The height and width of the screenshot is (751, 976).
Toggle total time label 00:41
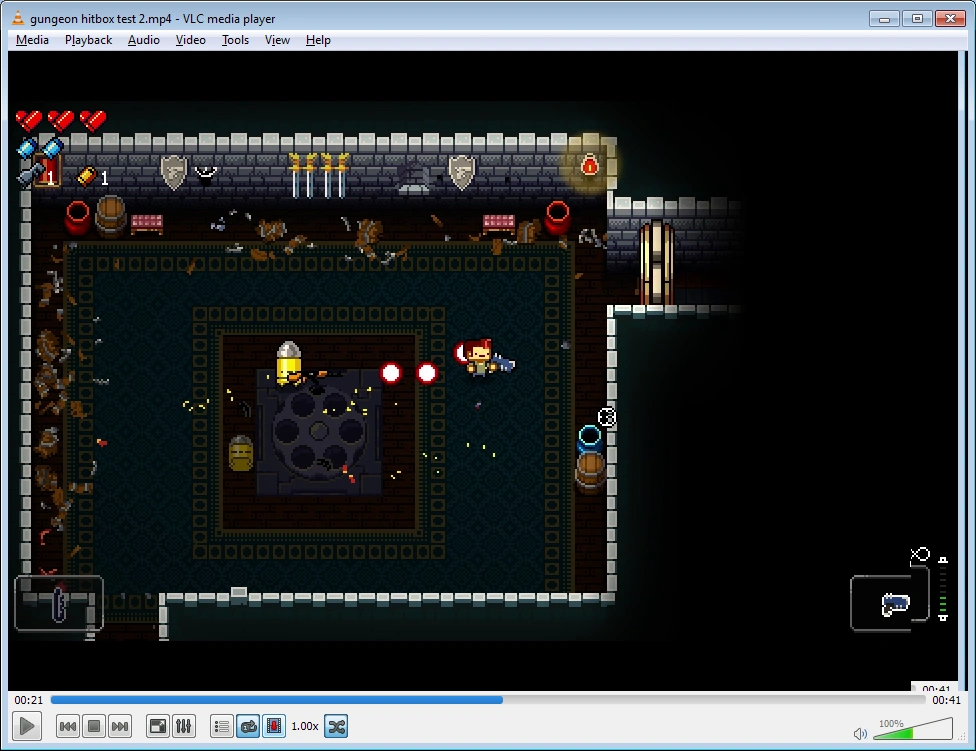click(946, 700)
